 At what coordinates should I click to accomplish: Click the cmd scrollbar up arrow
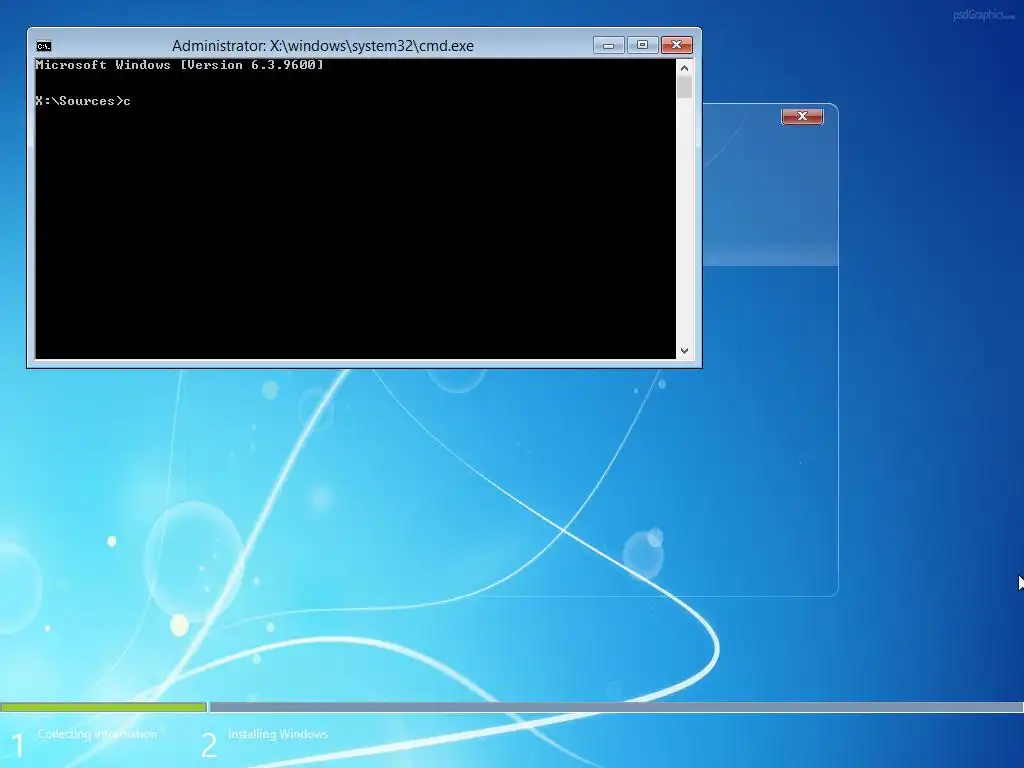tap(684, 68)
